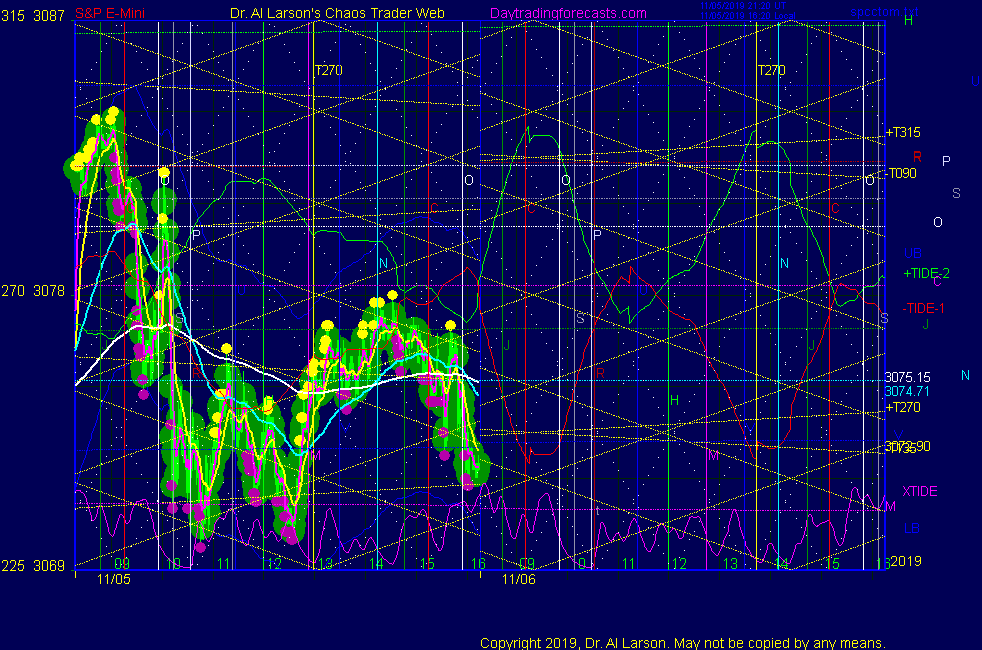Click the green "J" letter in the right margin
The image size is (982, 650).
(x=925, y=324)
